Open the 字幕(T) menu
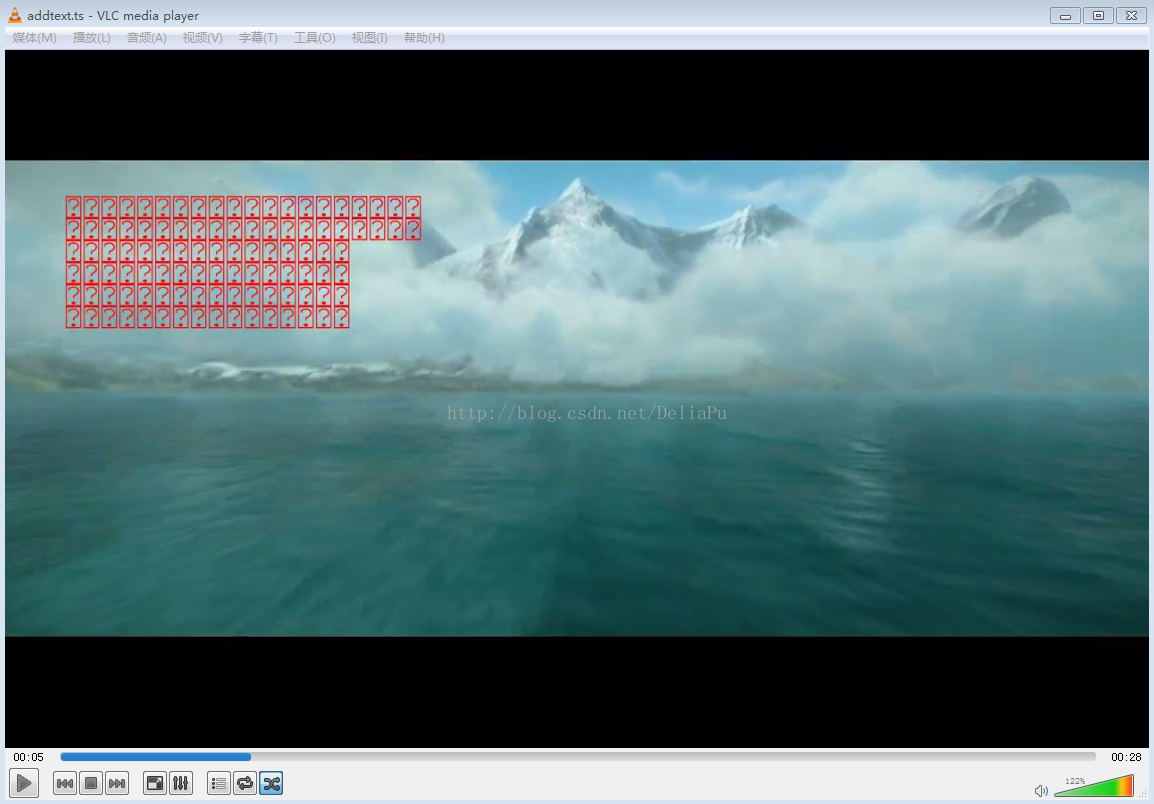Image resolution: width=1154 pixels, height=804 pixels. 258,38
